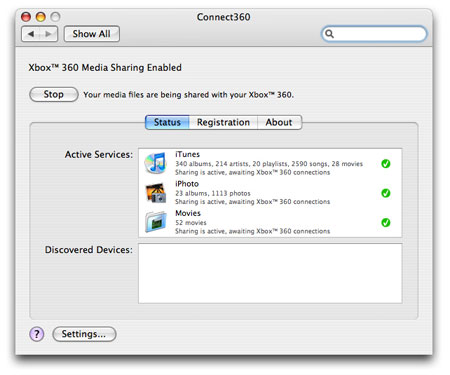Show All preference panes

[x=92, y=34]
